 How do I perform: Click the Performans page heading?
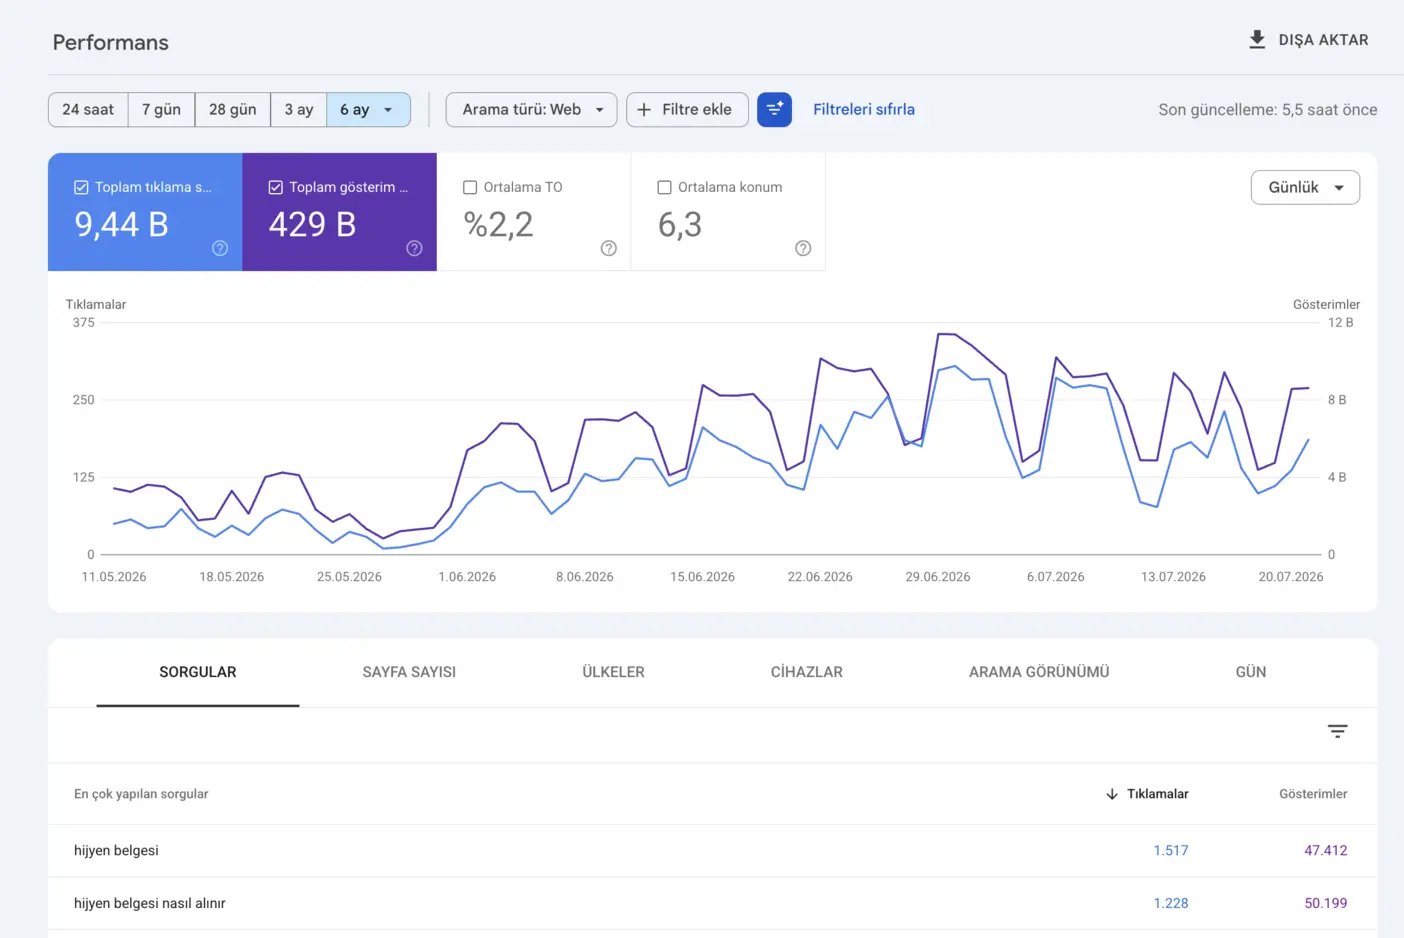click(111, 42)
